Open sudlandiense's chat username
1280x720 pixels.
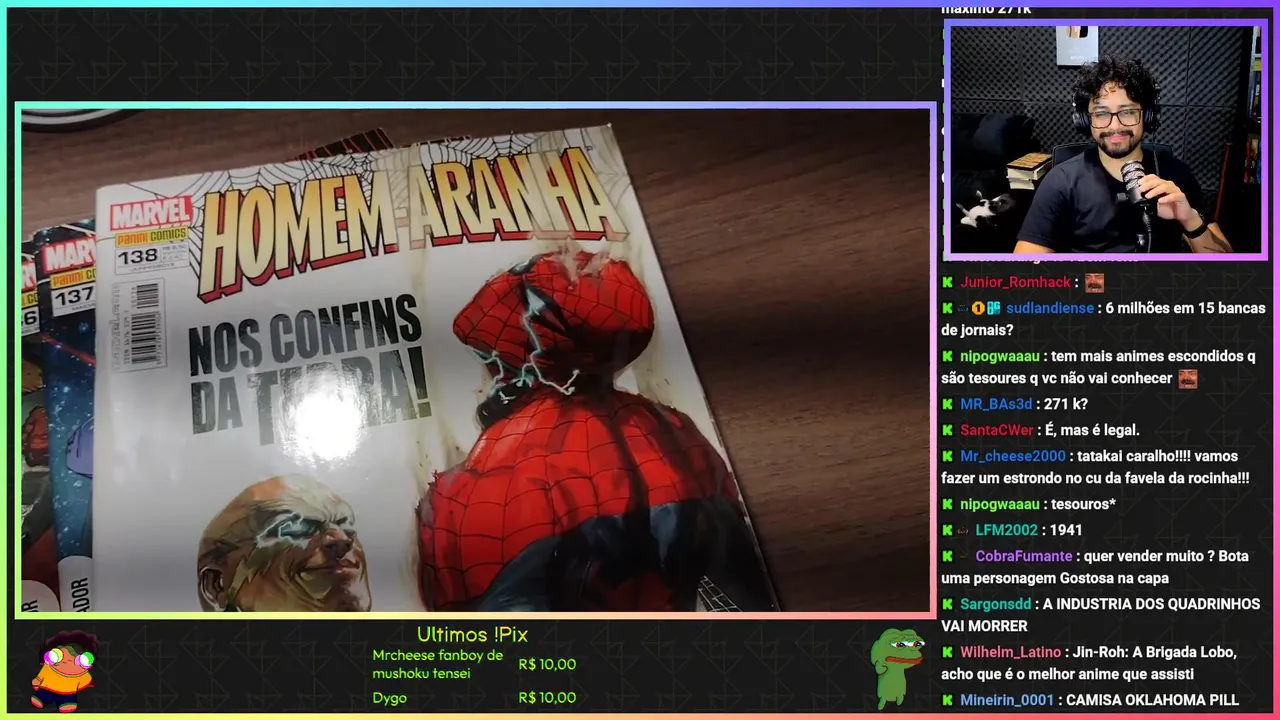pyautogui.click(x=1050, y=308)
